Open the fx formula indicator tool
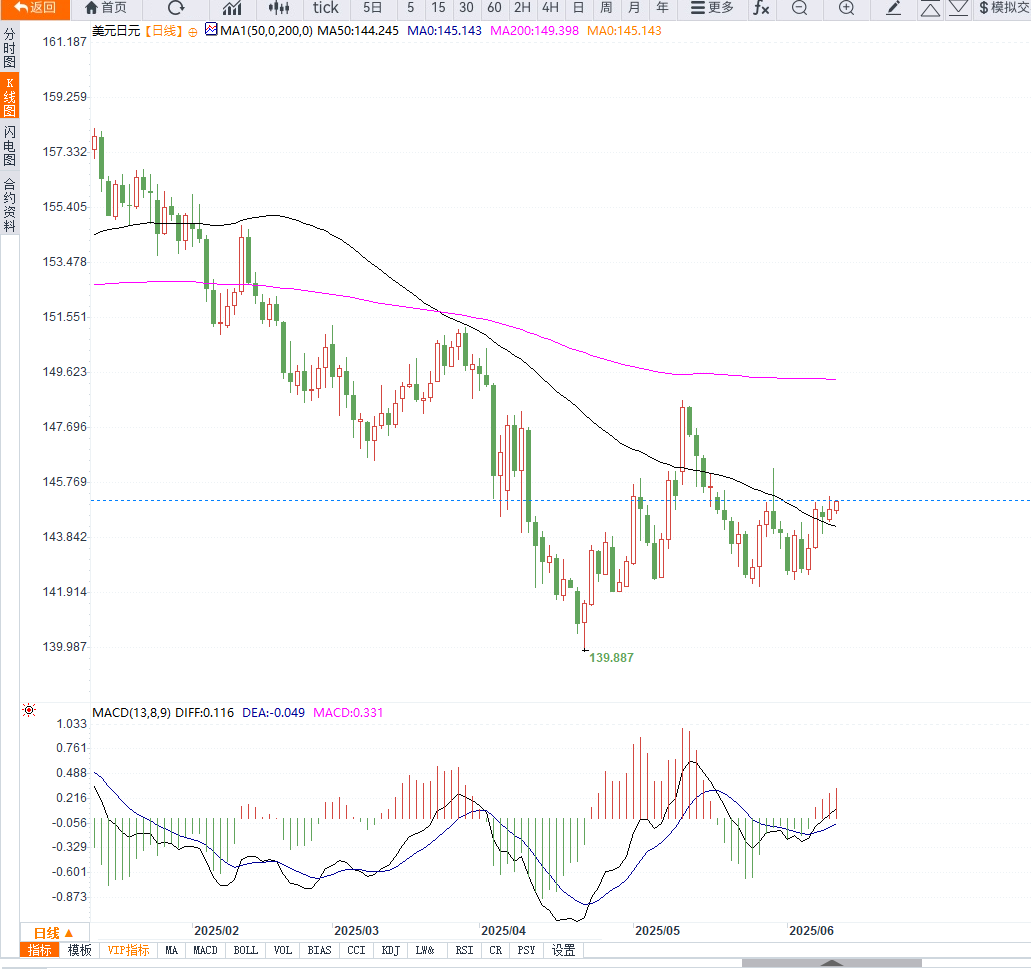This screenshot has height=969, width=1031. [x=761, y=8]
